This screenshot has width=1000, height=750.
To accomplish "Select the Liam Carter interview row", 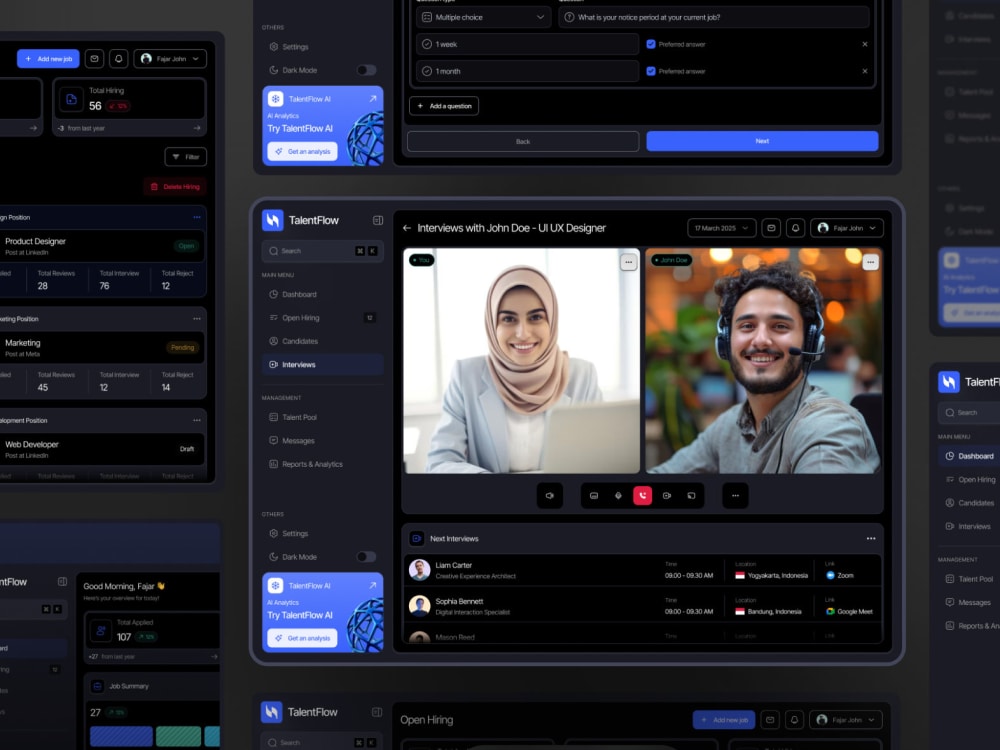I will click(x=643, y=571).
